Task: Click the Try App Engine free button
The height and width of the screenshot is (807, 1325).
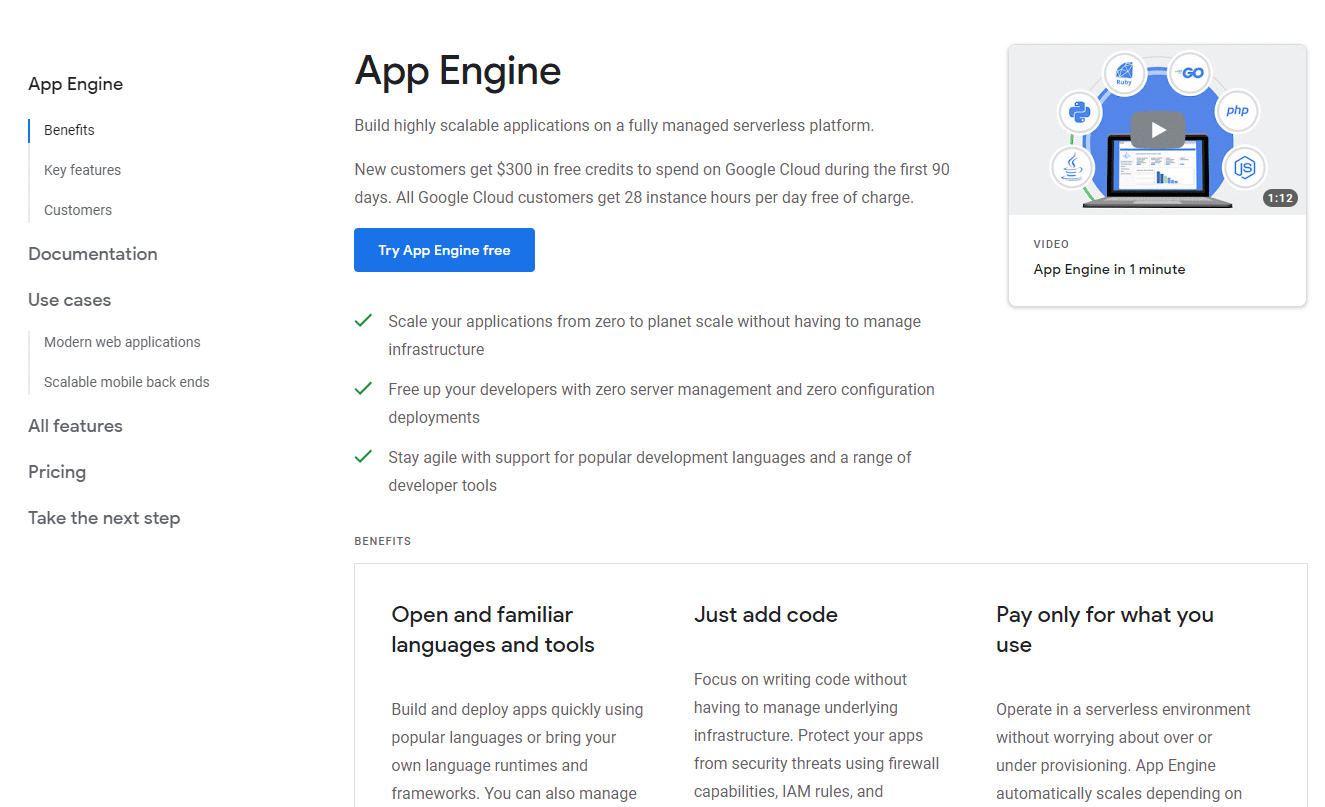Action: pyautogui.click(x=444, y=249)
